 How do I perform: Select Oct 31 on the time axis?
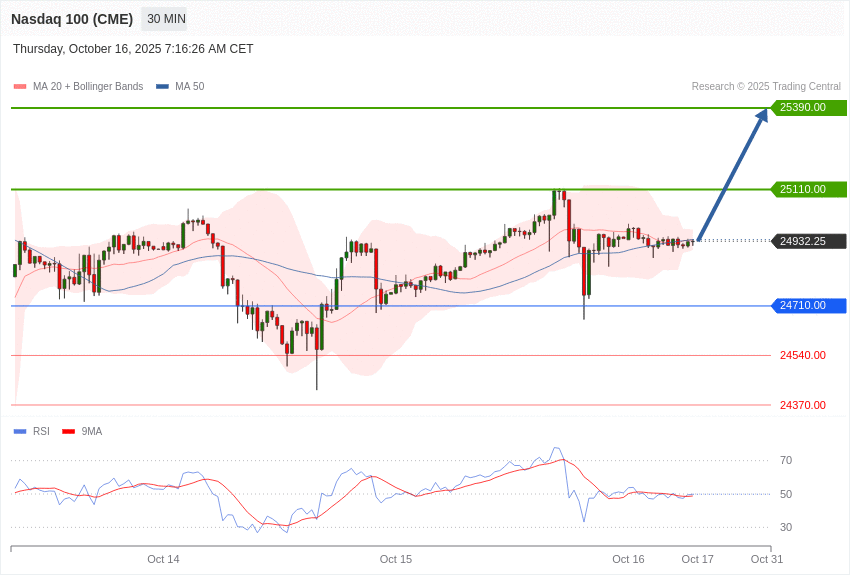[767, 559]
